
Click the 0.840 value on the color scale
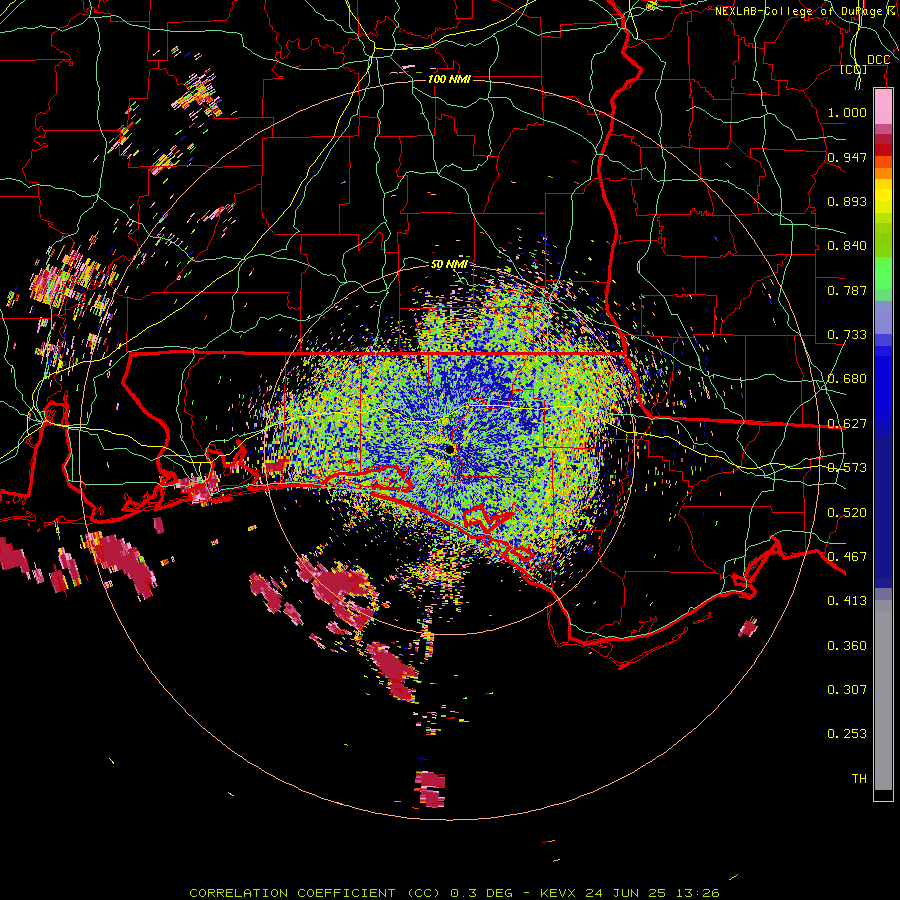pos(847,246)
